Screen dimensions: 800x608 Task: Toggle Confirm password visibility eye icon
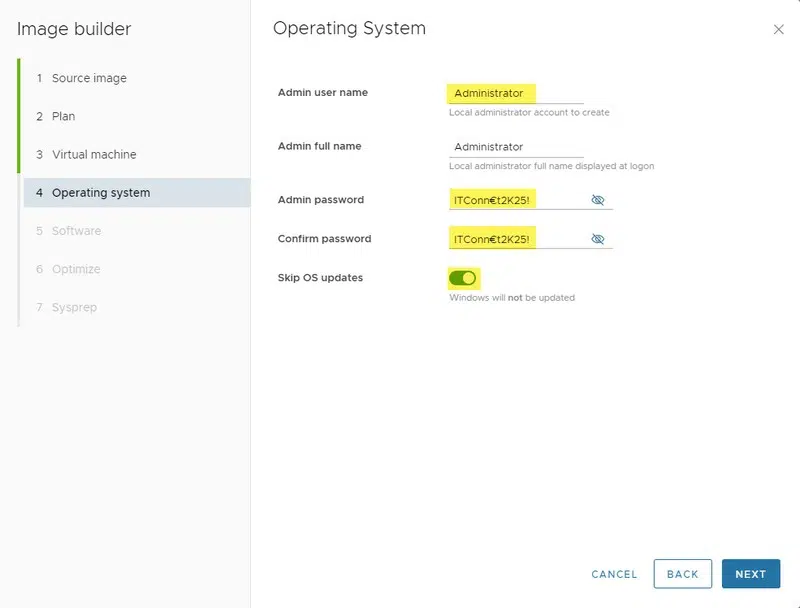[598, 239]
